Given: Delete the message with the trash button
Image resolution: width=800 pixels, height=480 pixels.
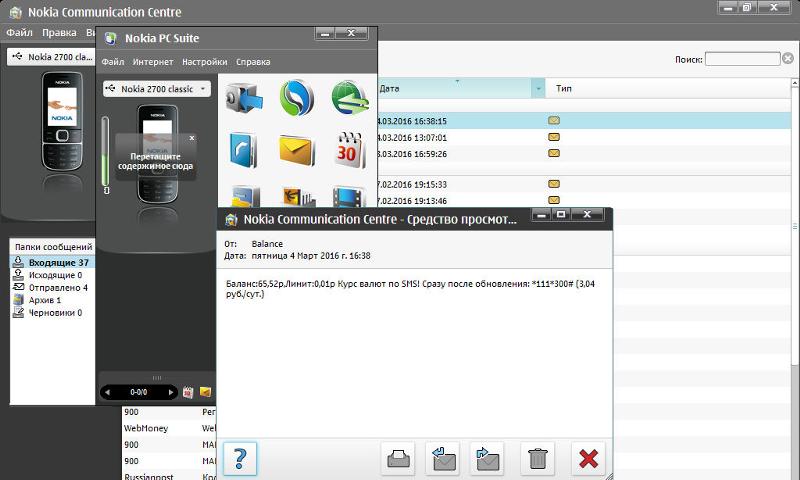Looking at the screenshot, I should pos(537,459).
